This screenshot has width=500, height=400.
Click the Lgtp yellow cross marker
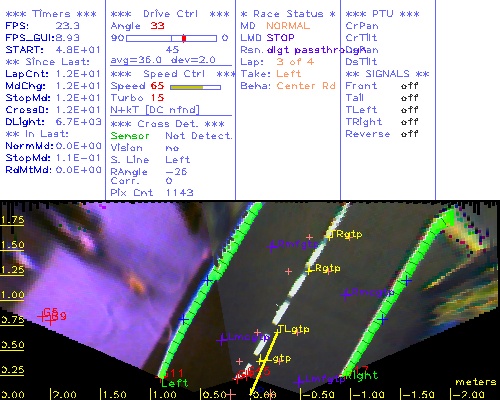261,360
